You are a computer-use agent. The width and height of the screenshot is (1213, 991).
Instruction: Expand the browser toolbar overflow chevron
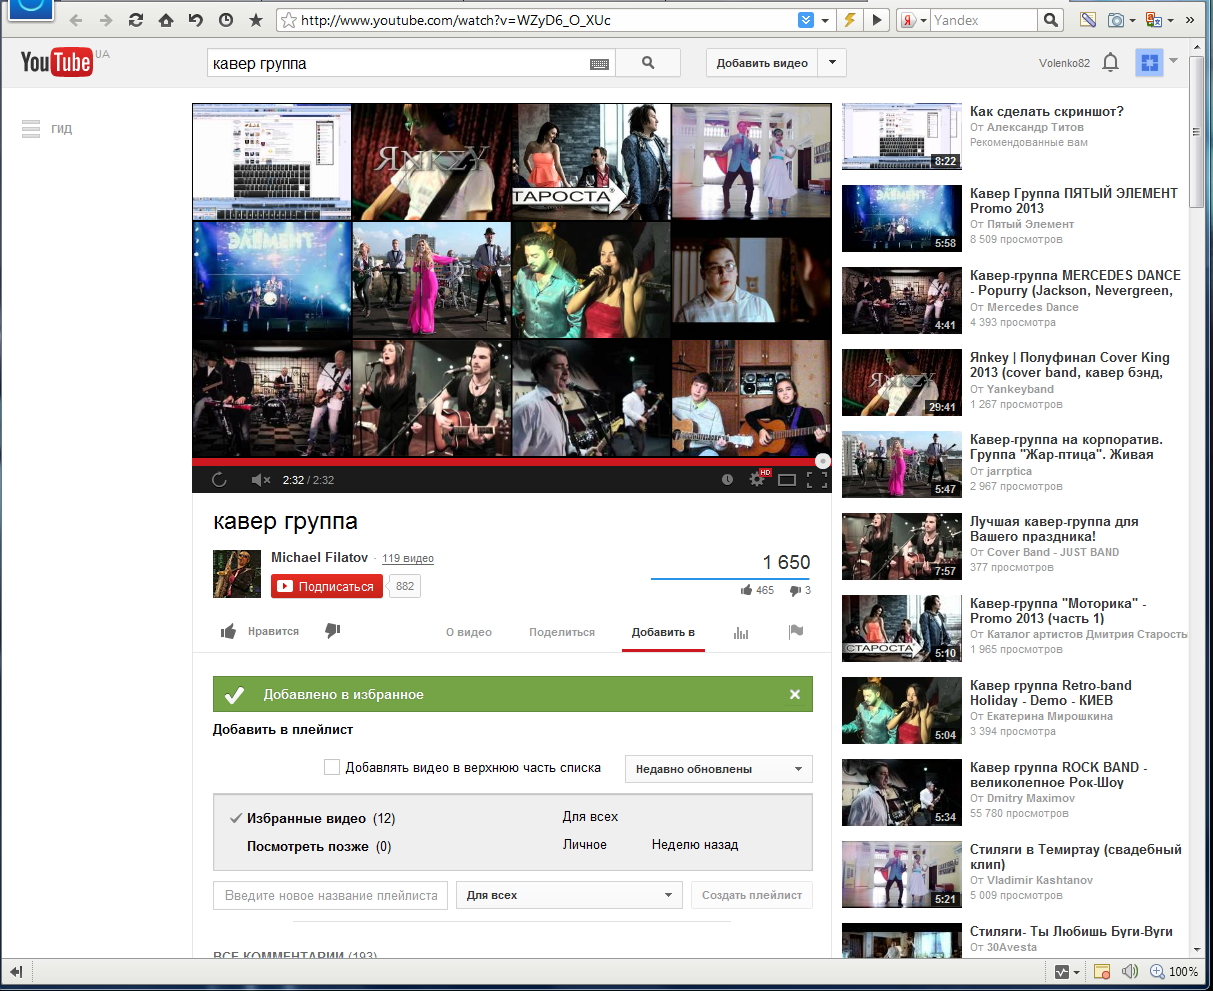1191,20
